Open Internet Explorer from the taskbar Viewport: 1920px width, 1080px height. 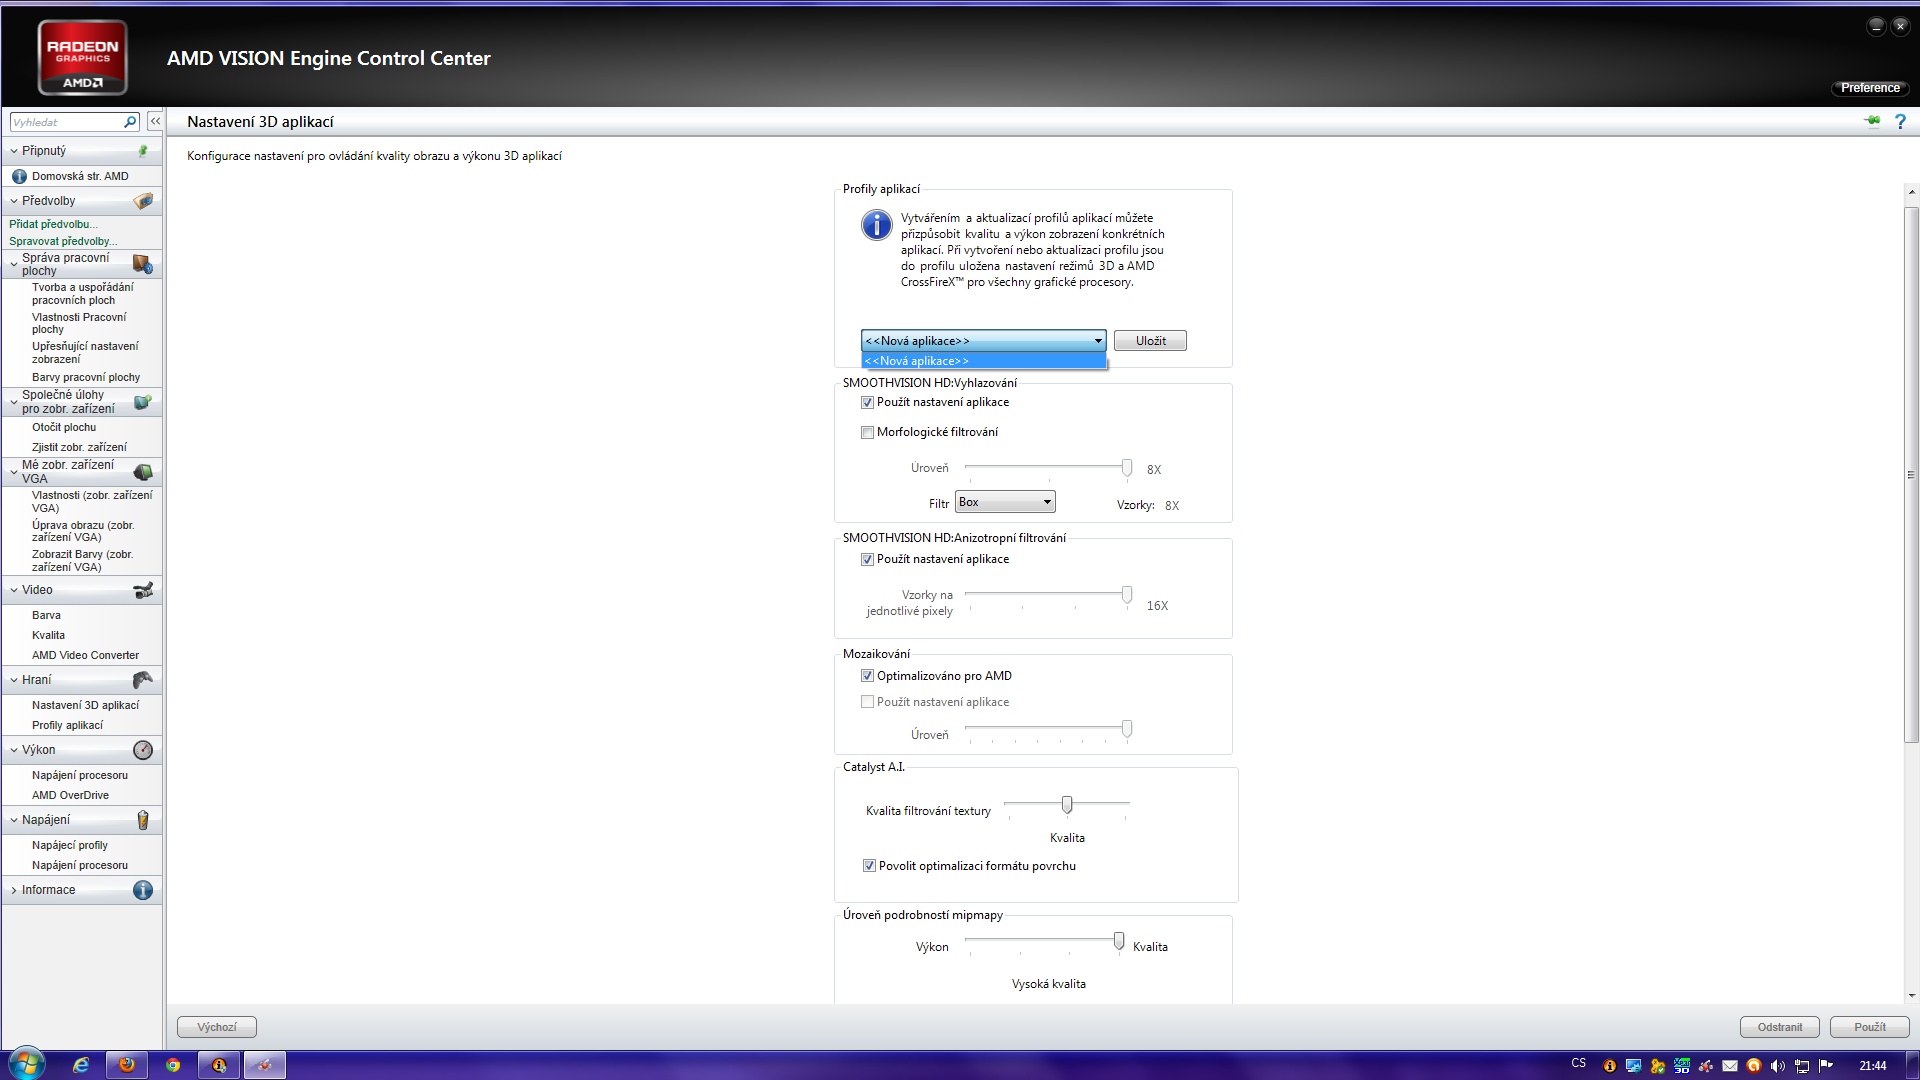coord(81,1065)
